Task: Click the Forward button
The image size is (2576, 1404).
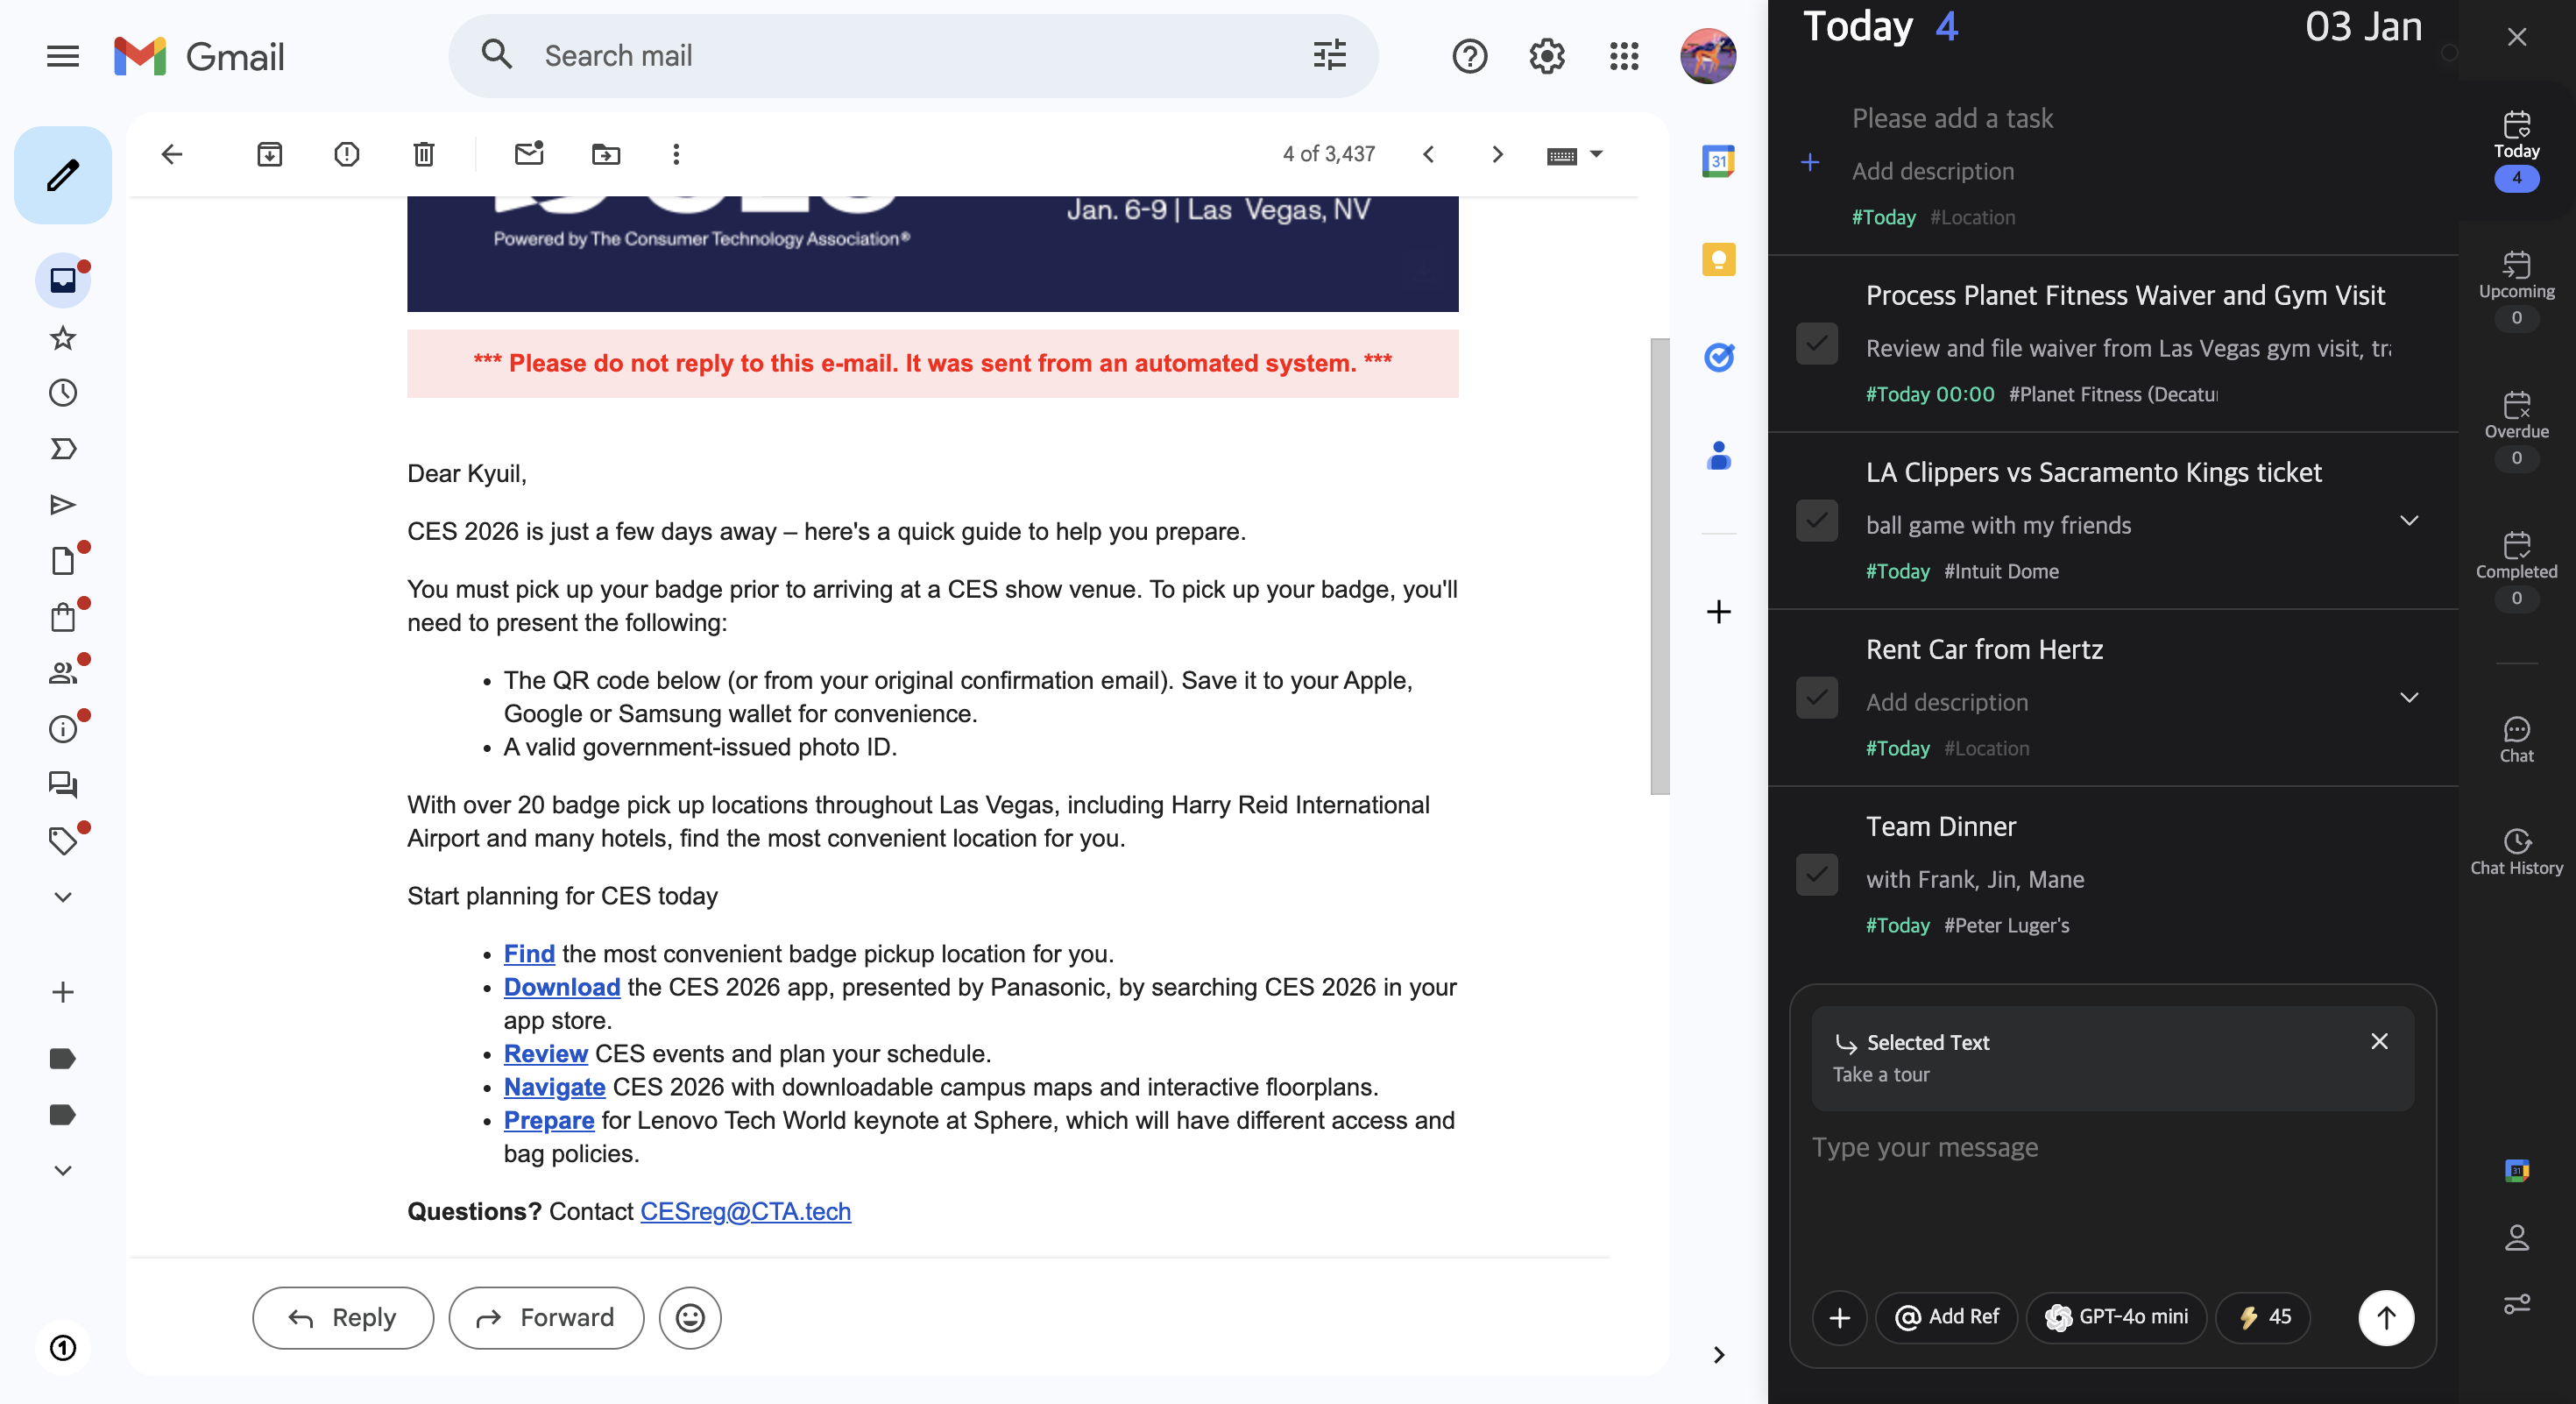Action: pos(546,1317)
